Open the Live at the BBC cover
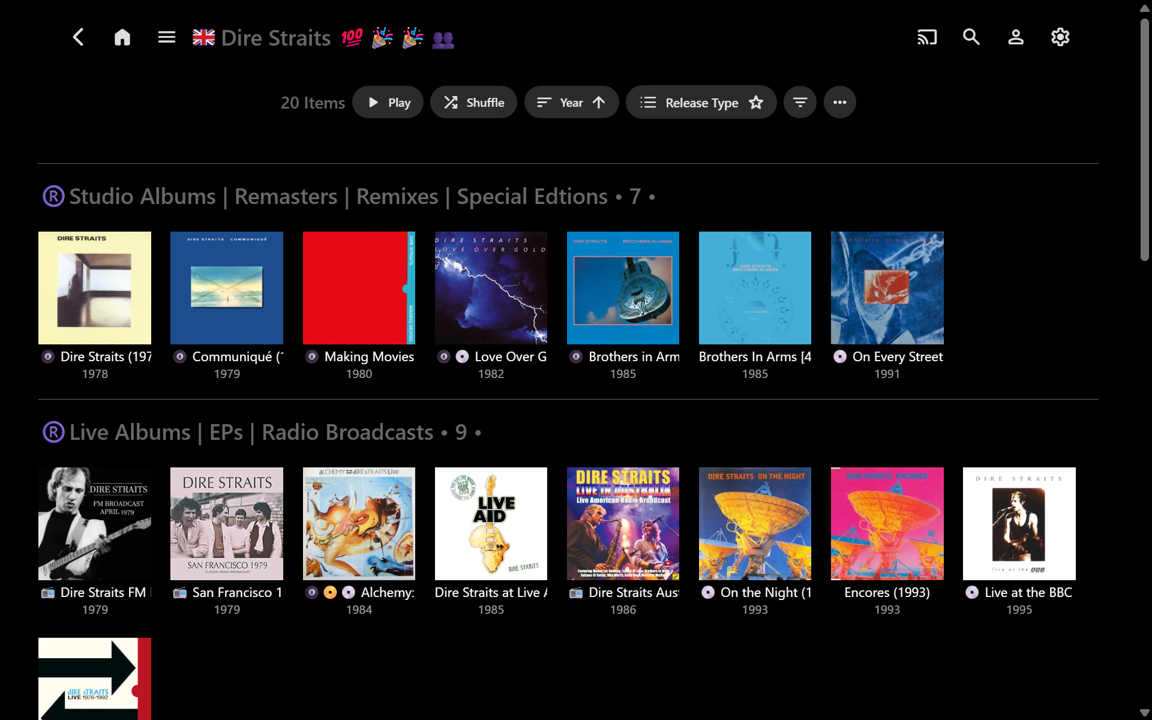The width and height of the screenshot is (1152, 720). tap(1019, 524)
